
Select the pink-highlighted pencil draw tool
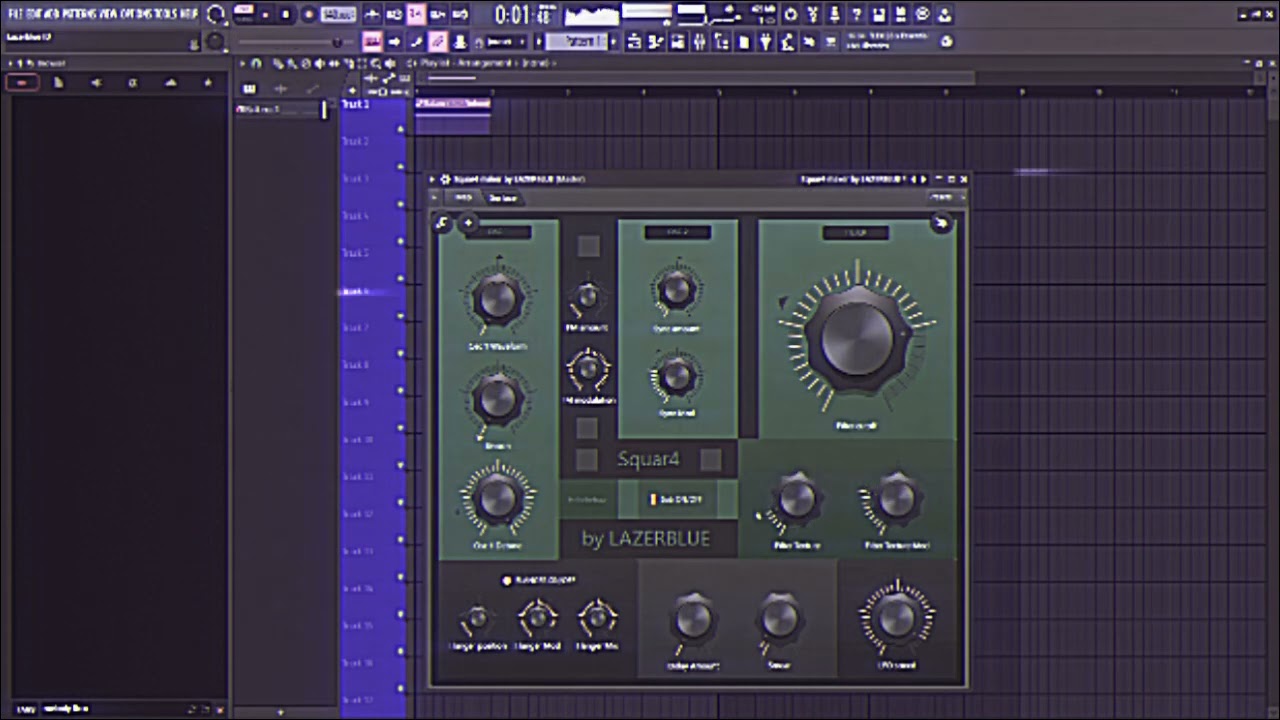coord(437,42)
